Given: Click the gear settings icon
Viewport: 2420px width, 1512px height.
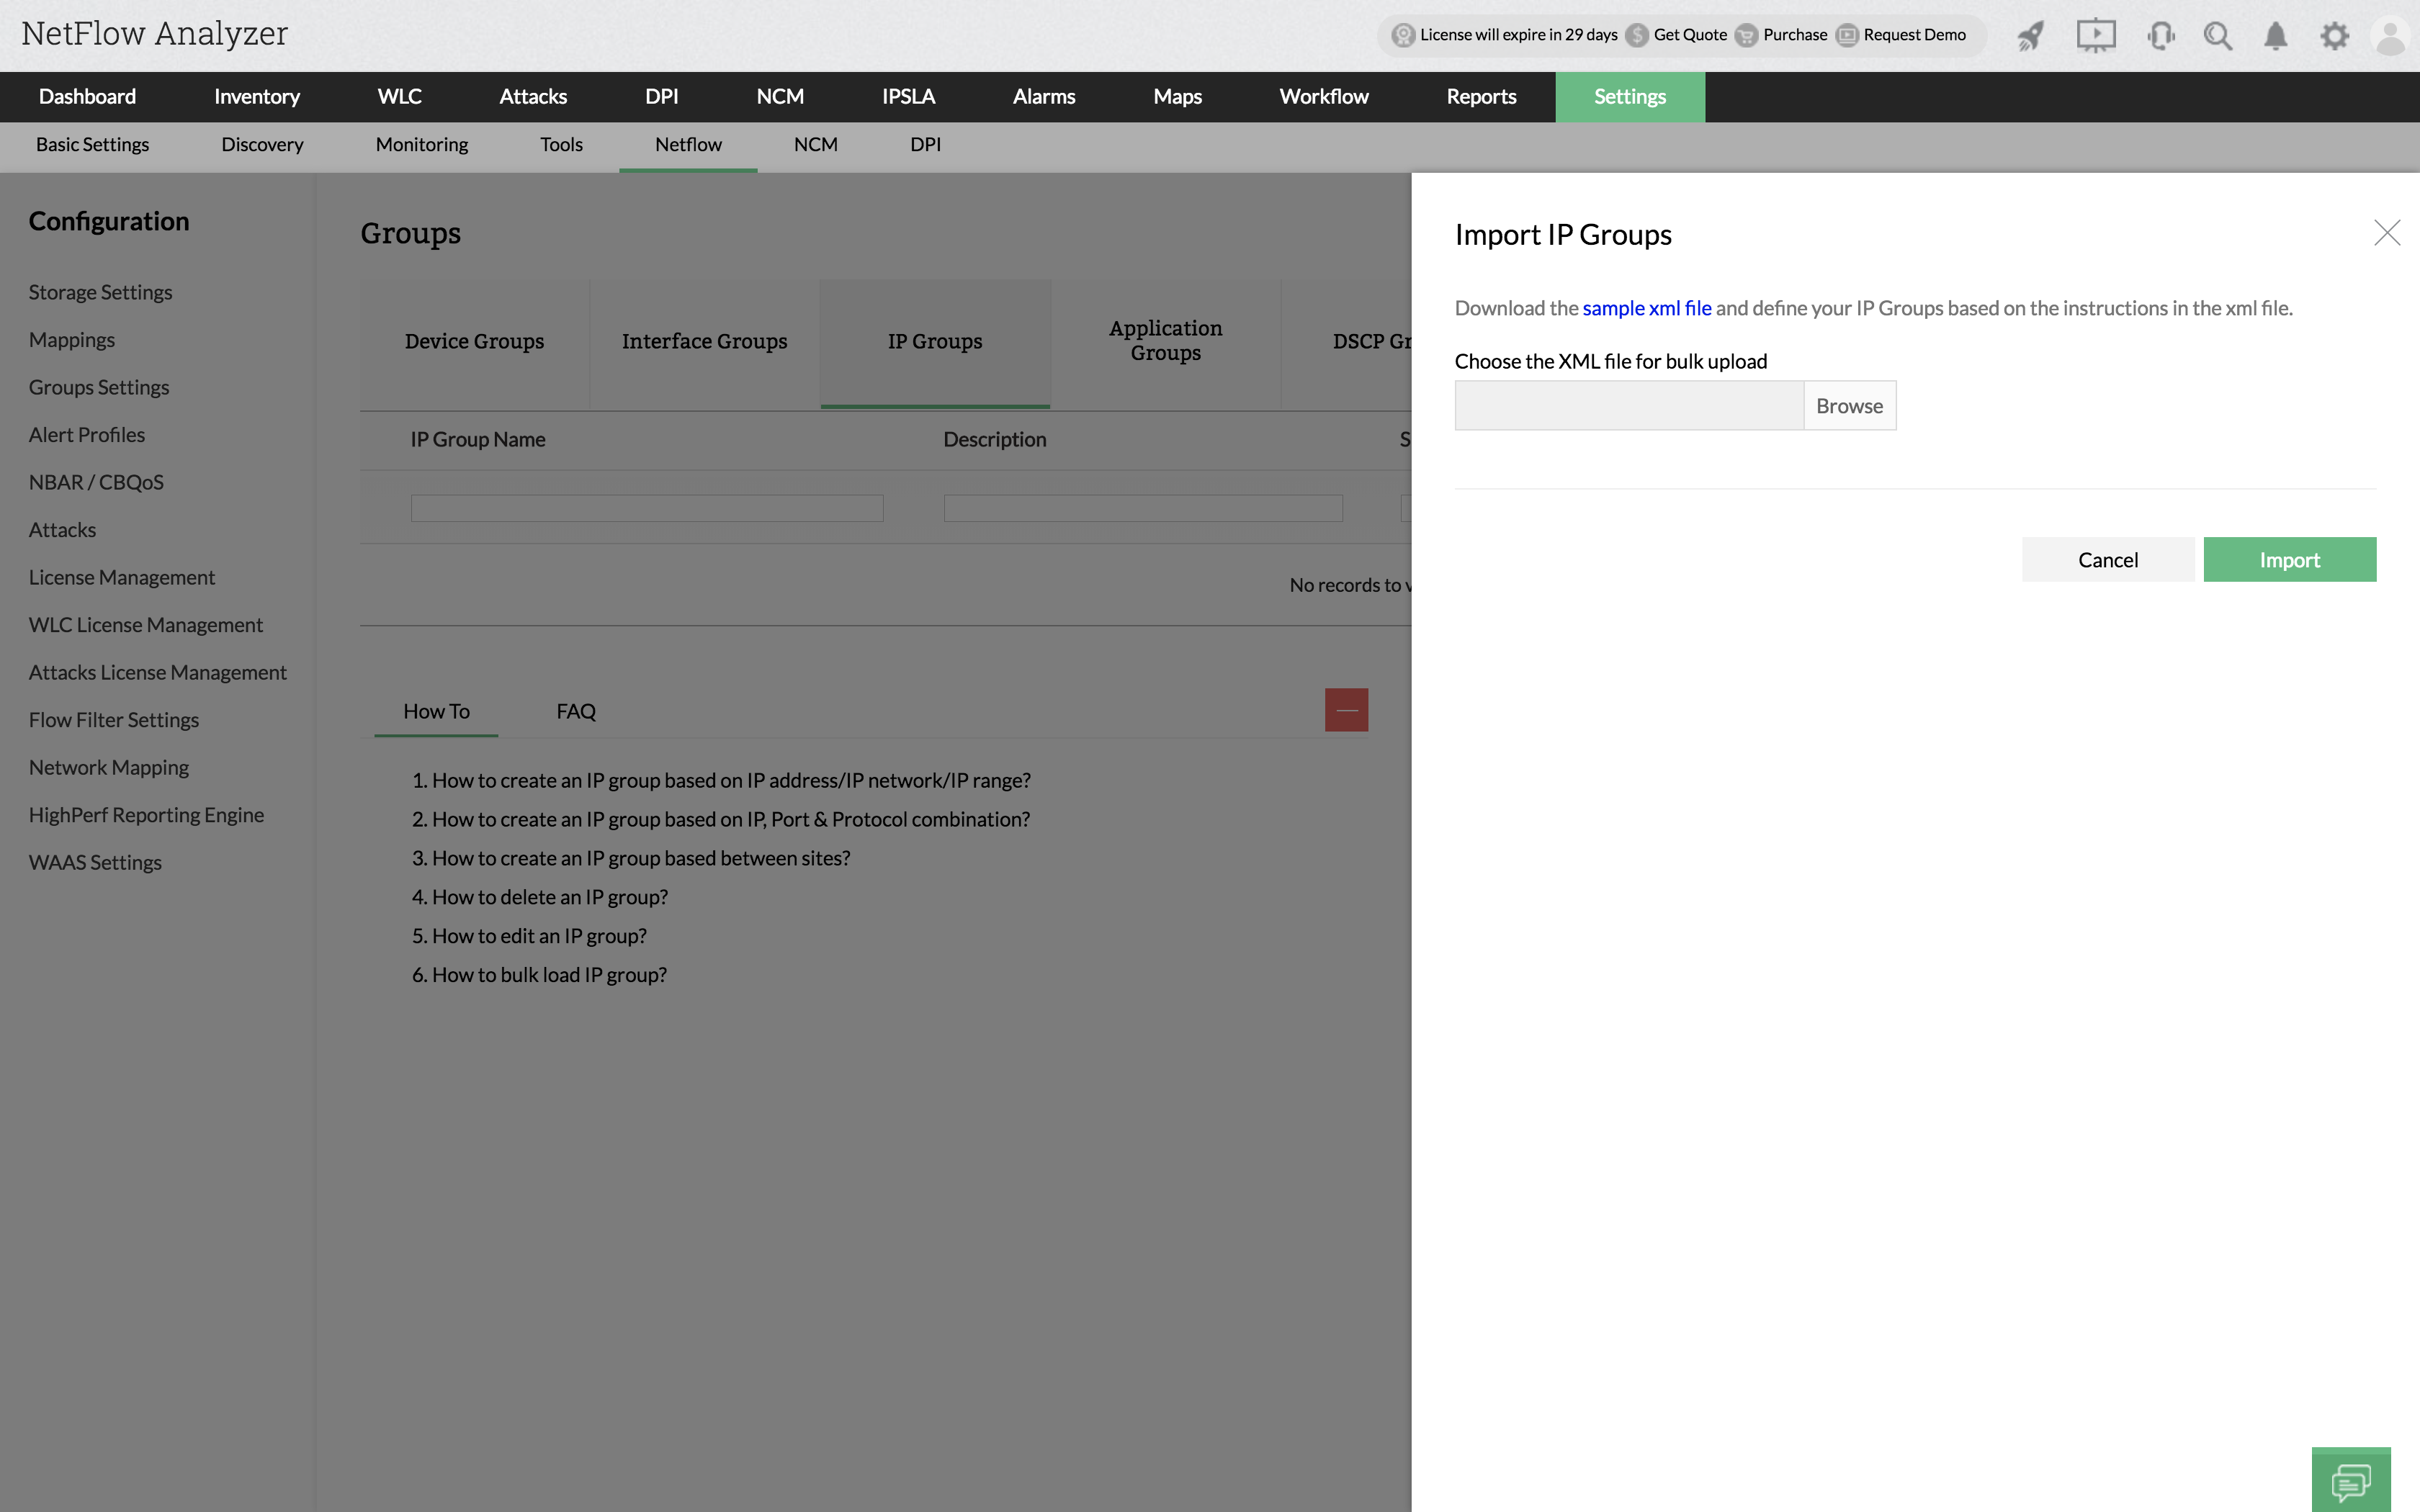Looking at the screenshot, I should pyautogui.click(x=2334, y=37).
